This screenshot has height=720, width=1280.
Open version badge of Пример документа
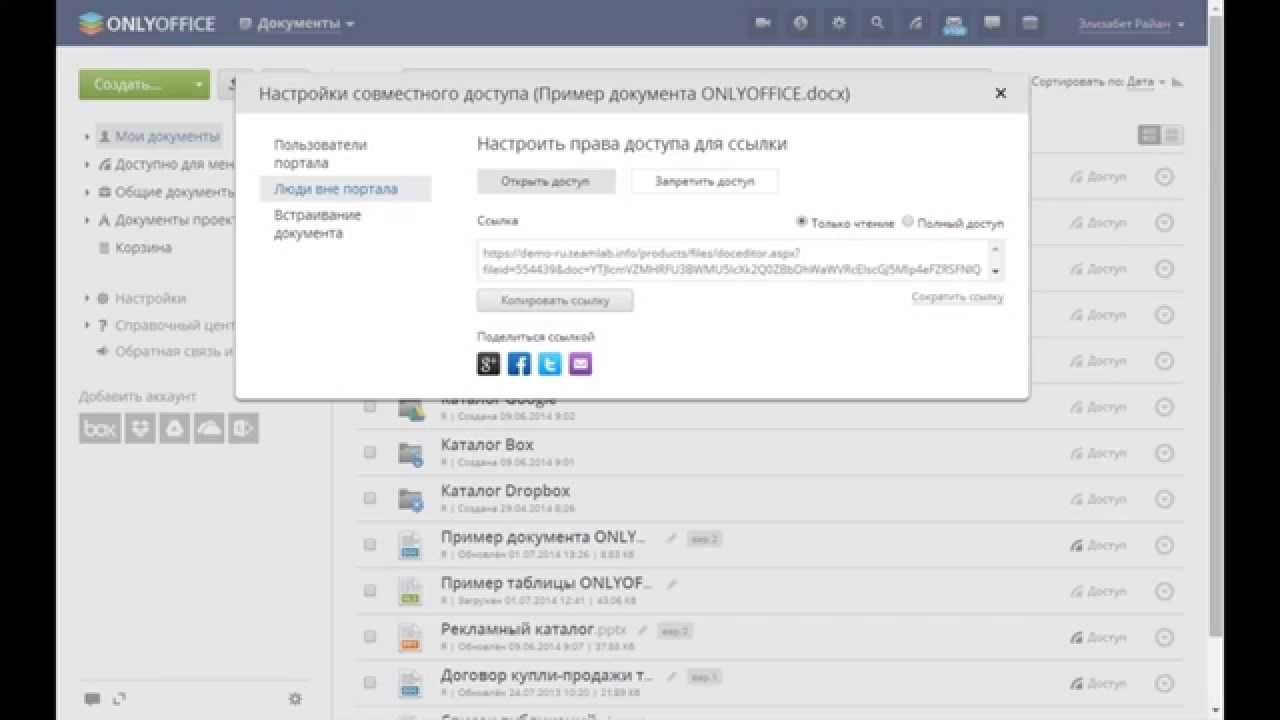point(705,539)
